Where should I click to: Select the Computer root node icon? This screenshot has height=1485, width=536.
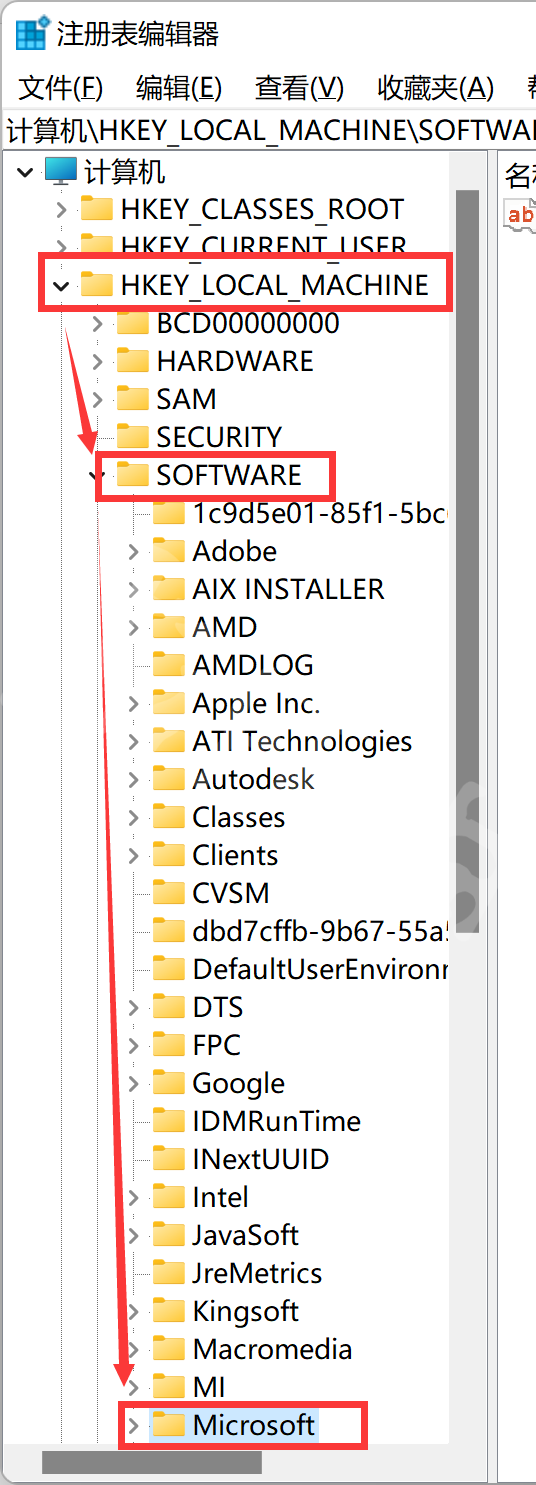(x=61, y=171)
